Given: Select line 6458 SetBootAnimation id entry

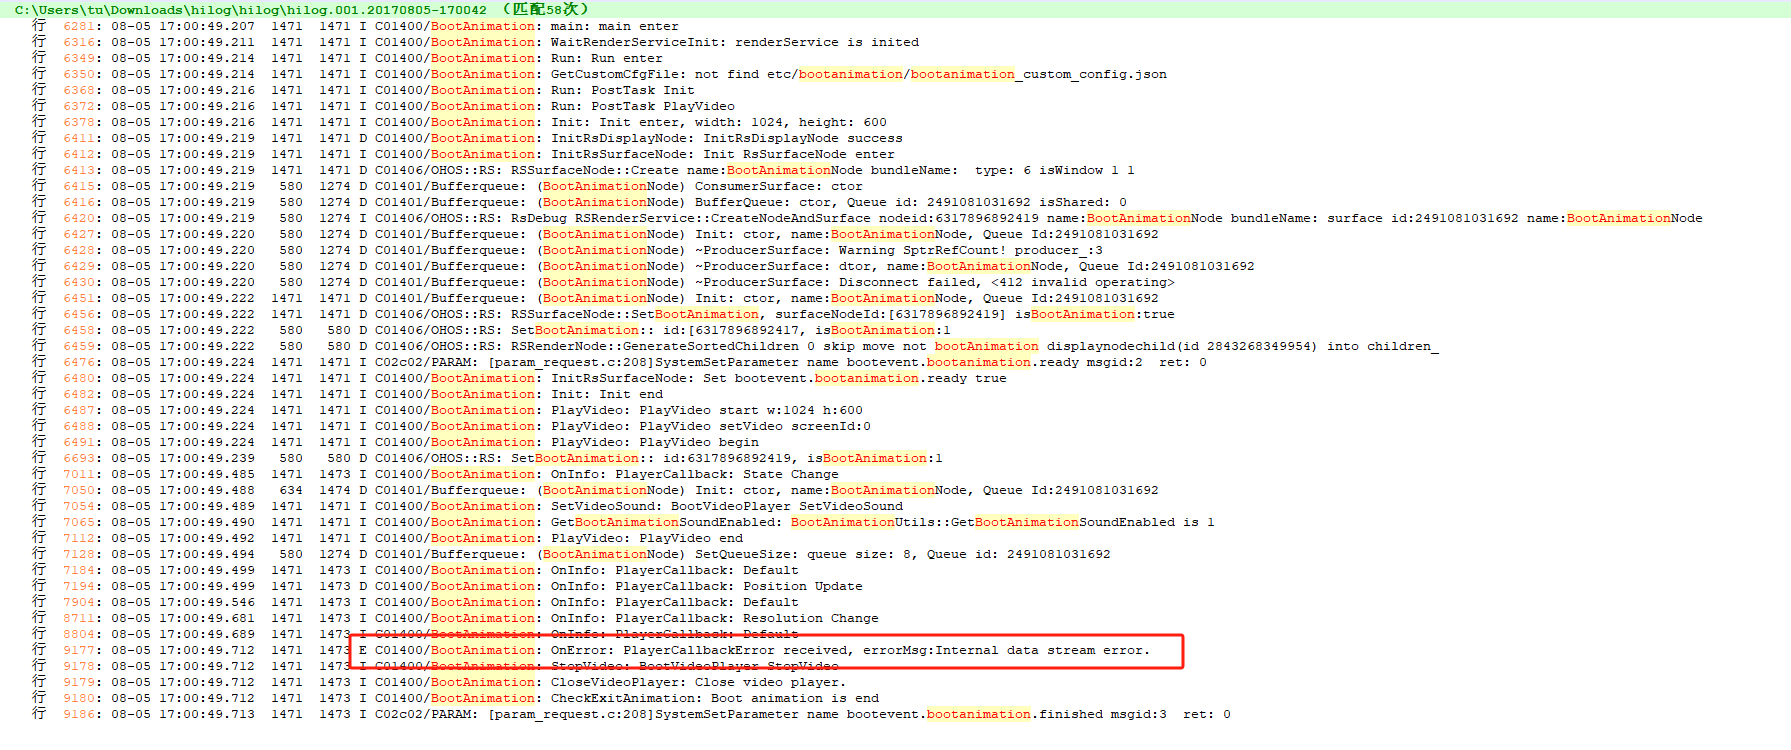Looking at the screenshot, I should point(491,330).
